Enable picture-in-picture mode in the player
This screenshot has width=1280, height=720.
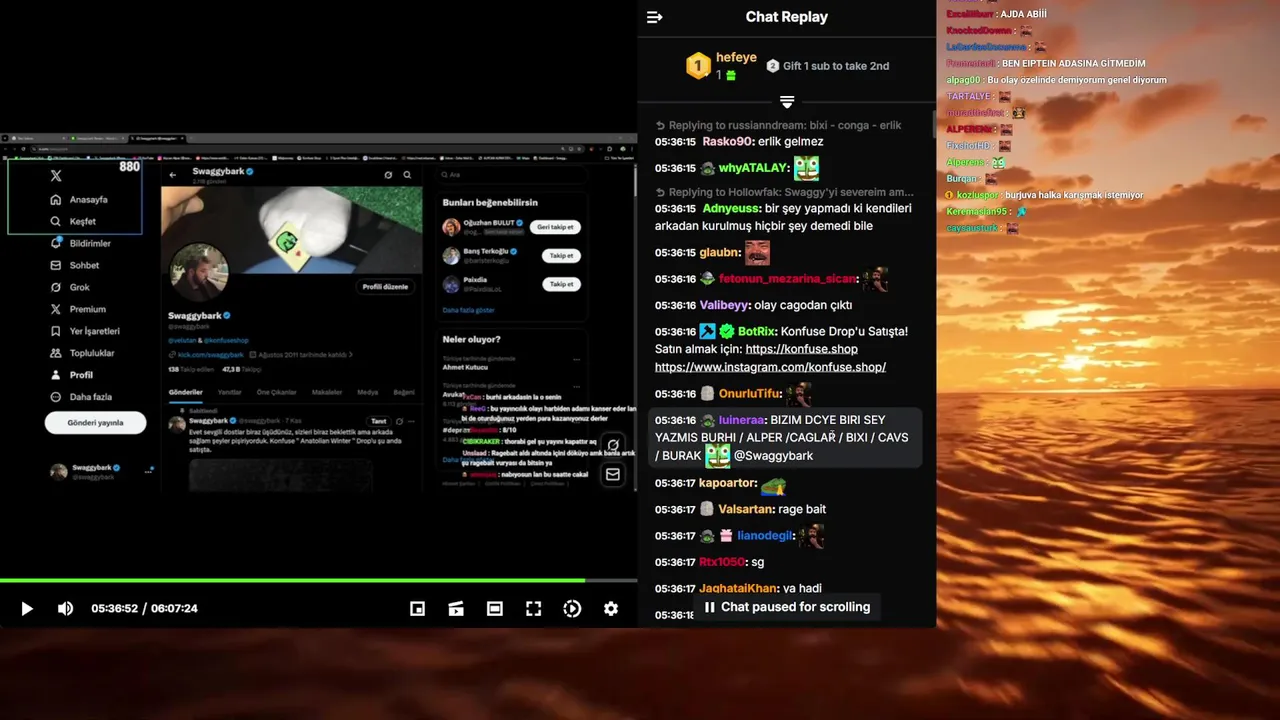[x=418, y=608]
